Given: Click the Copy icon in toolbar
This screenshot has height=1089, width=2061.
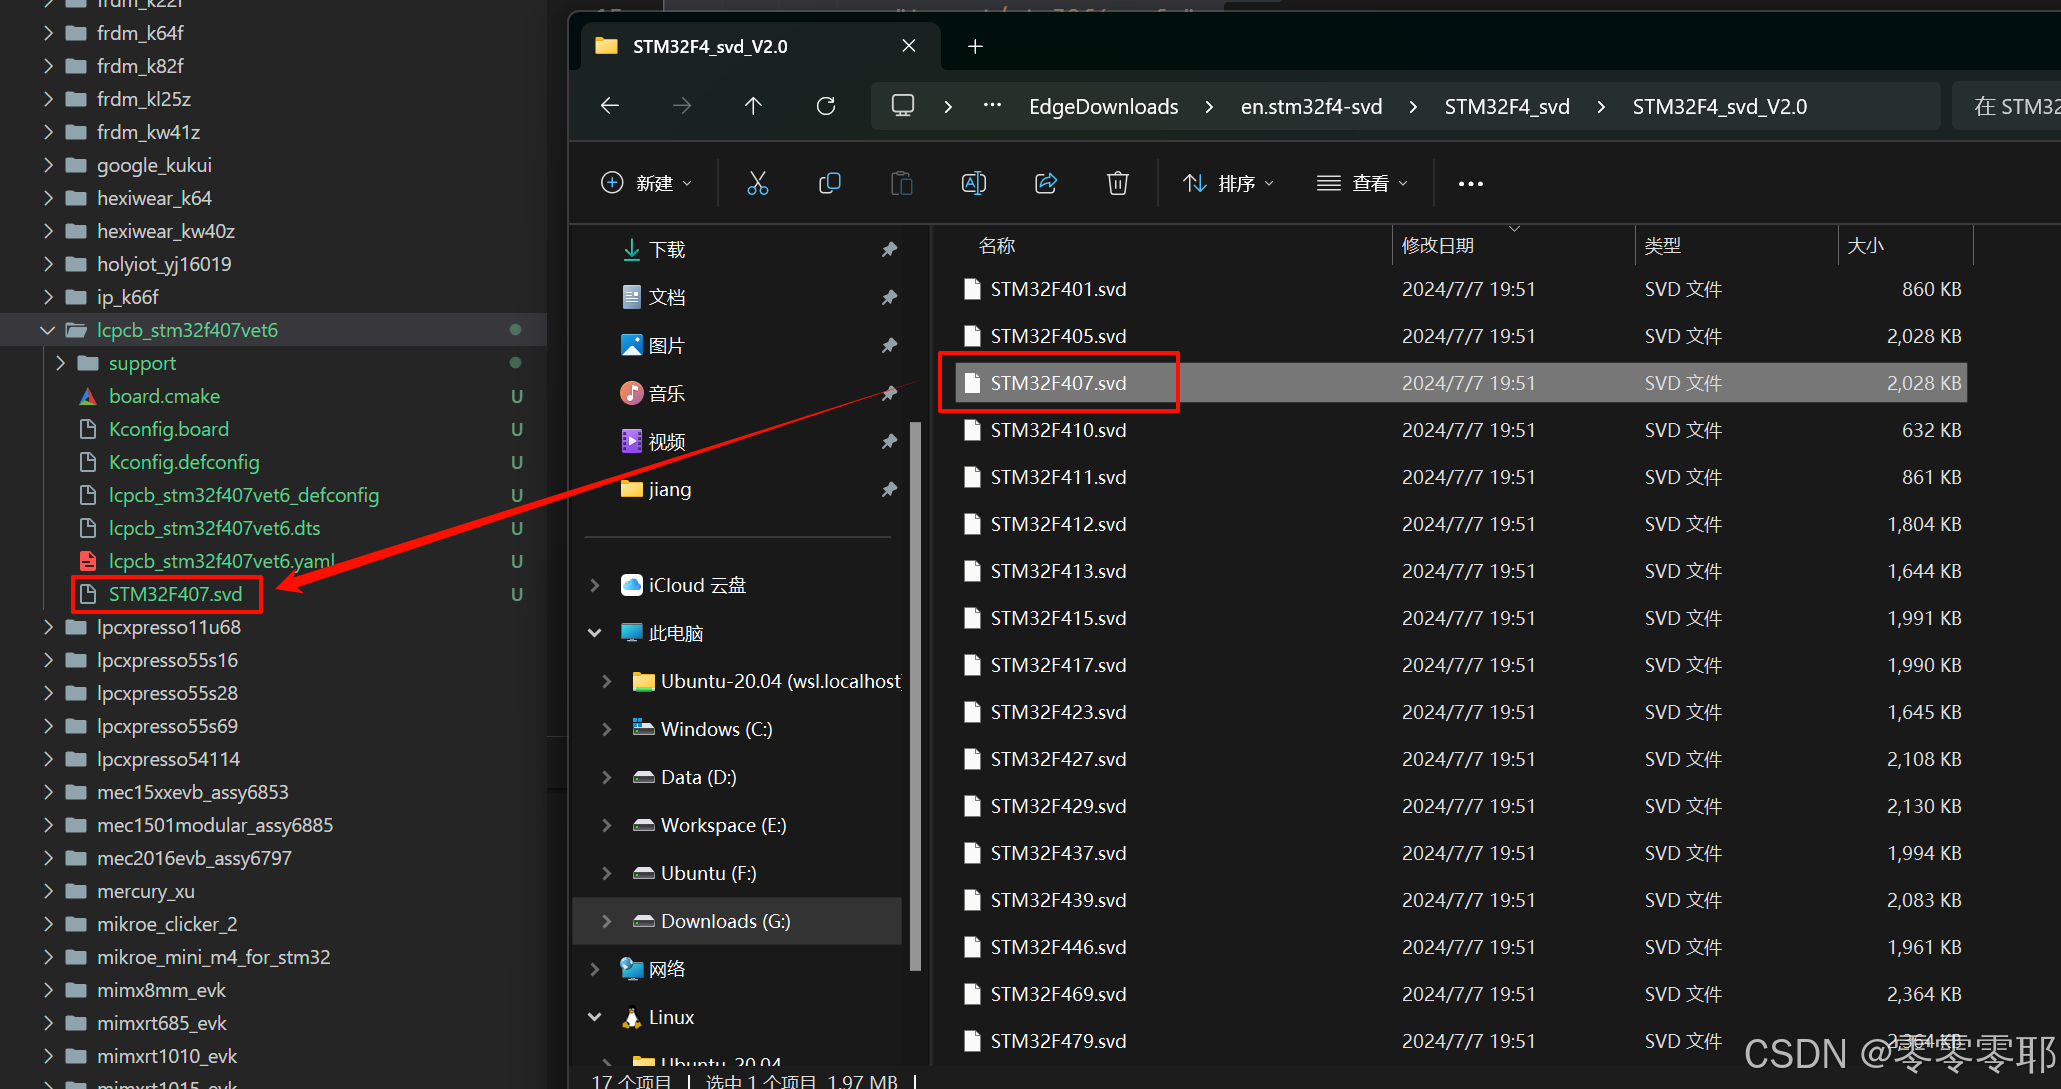Looking at the screenshot, I should coord(829,183).
